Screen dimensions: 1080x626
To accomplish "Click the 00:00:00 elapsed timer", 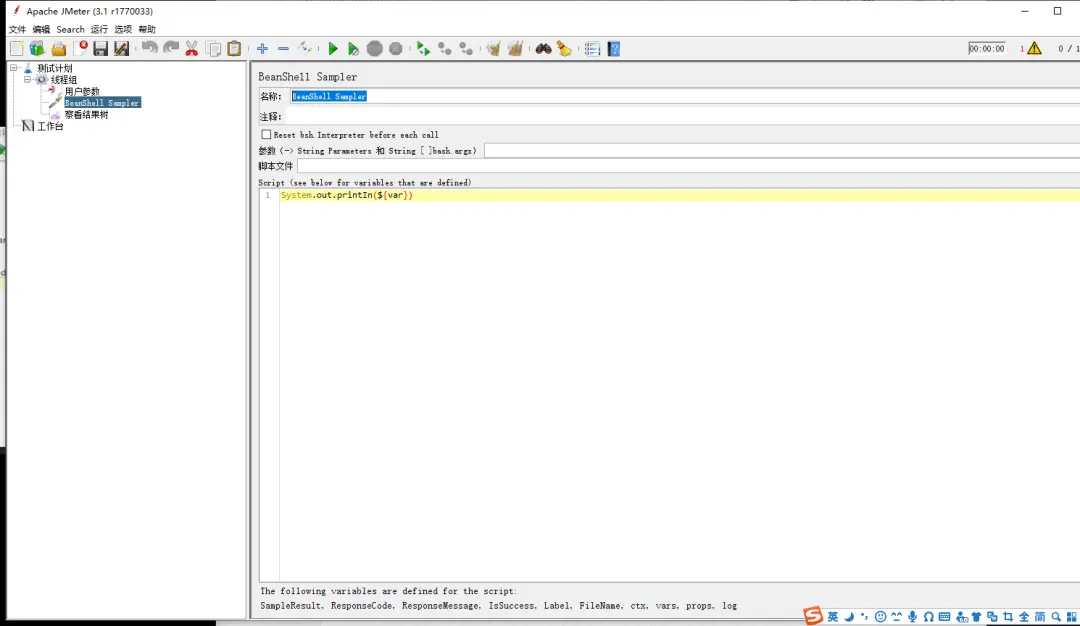I will [x=986, y=48].
